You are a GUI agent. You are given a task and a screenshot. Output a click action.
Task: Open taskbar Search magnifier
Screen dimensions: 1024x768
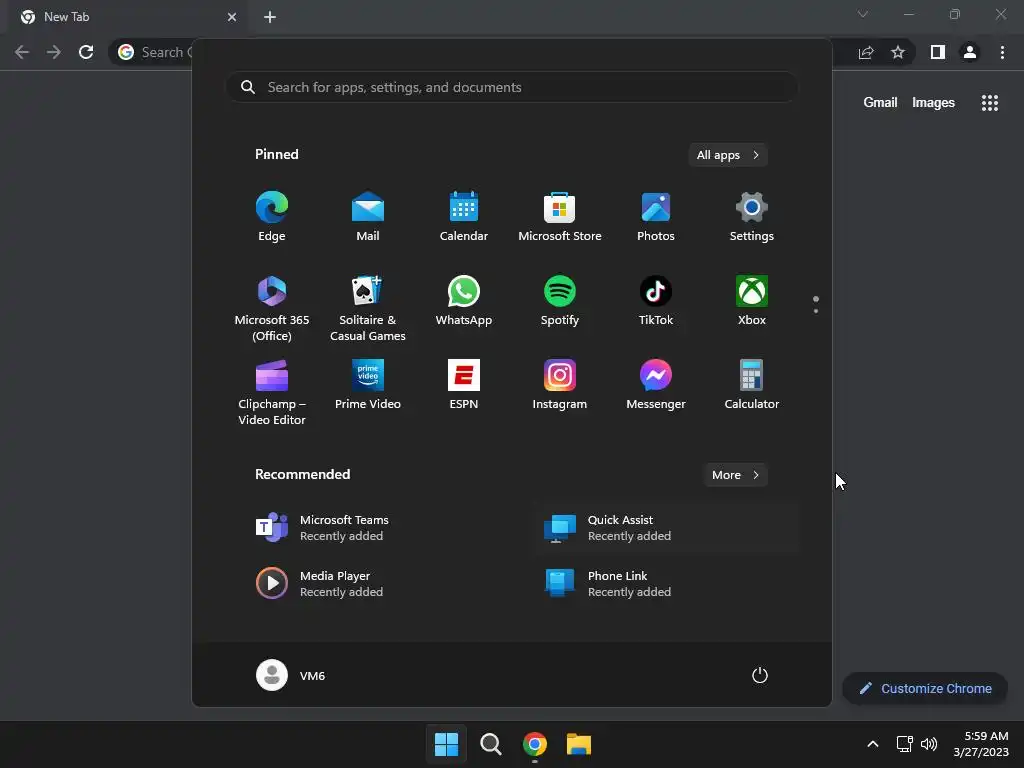pyautogui.click(x=490, y=744)
